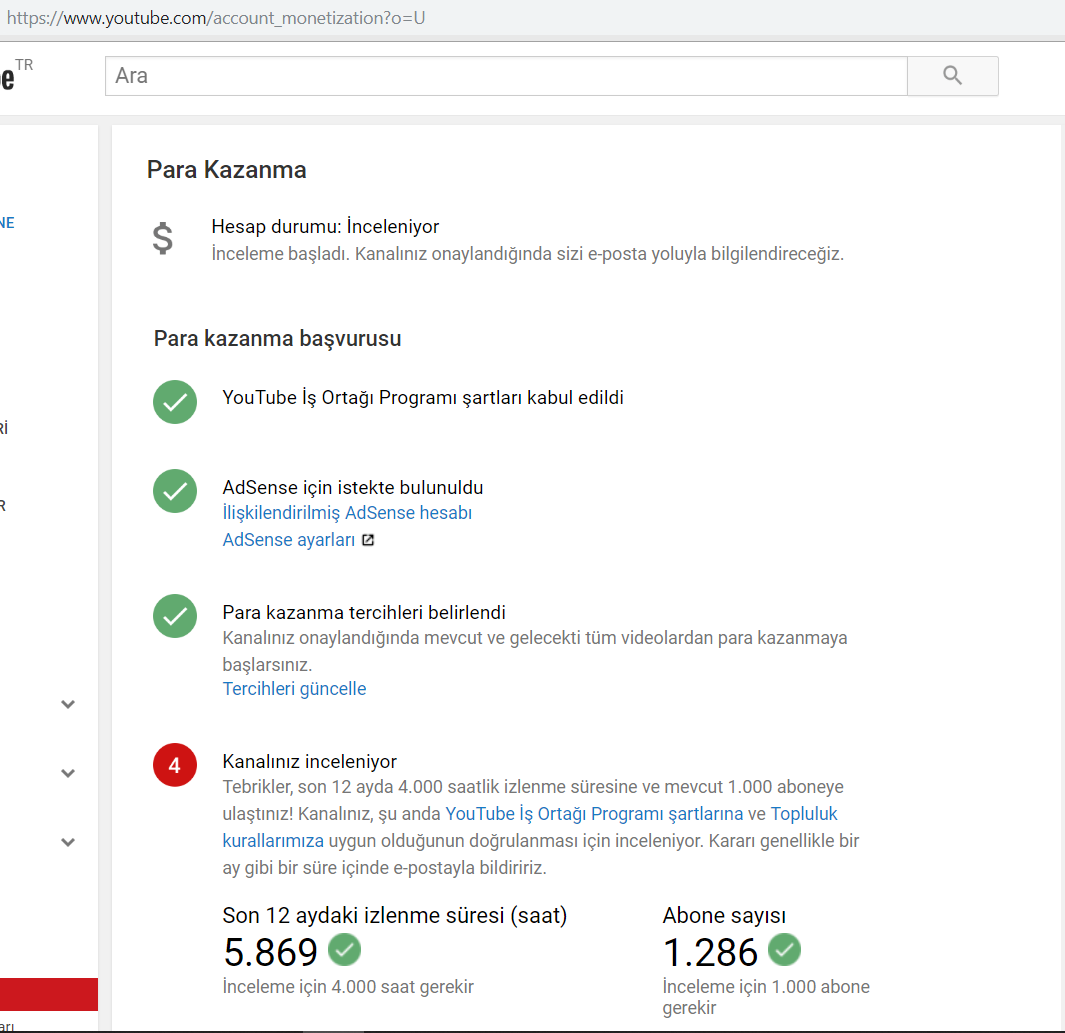Viewport: 1065px width, 1033px height.
Task: Click green checkmark beside AdSense için istekte bulunuldu
Action: pos(175,491)
